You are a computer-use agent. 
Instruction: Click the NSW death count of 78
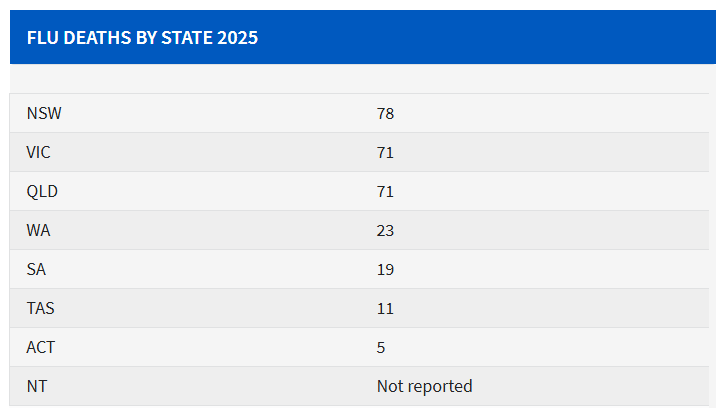point(386,114)
